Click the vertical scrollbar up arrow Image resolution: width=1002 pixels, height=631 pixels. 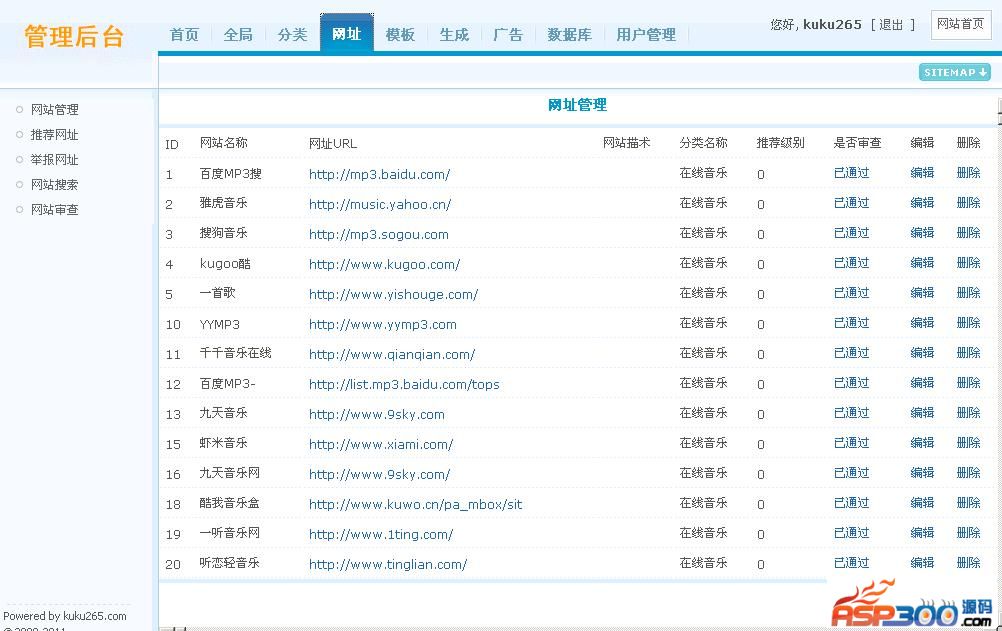pos(998,106)
